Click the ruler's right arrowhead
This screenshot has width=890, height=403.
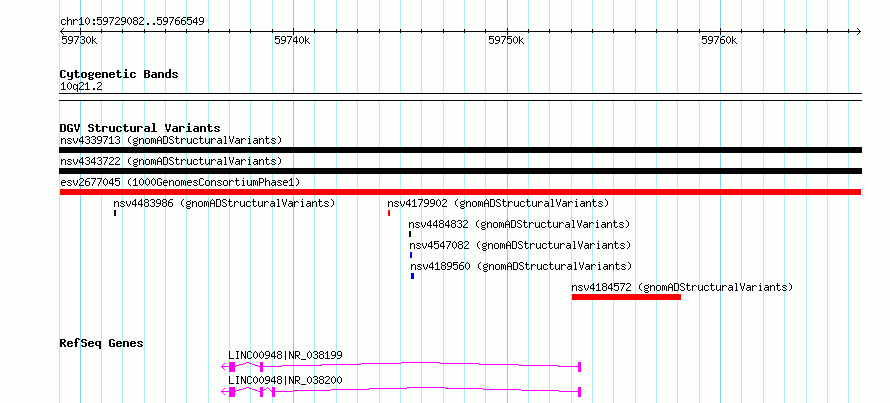tap(858, 31)
